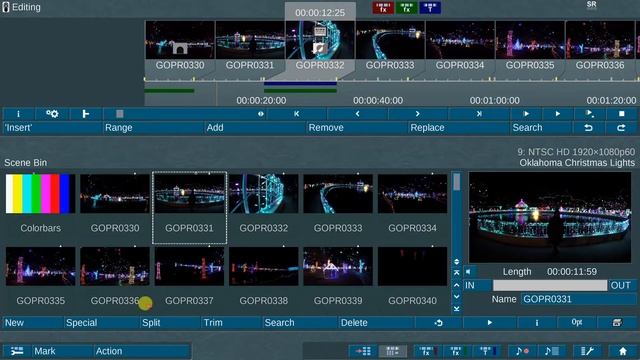Image resolution: width=640 pixels, height=360 pixels.
Task: Open storyboard settings gear icon
Action: click(x=52, y=114)
